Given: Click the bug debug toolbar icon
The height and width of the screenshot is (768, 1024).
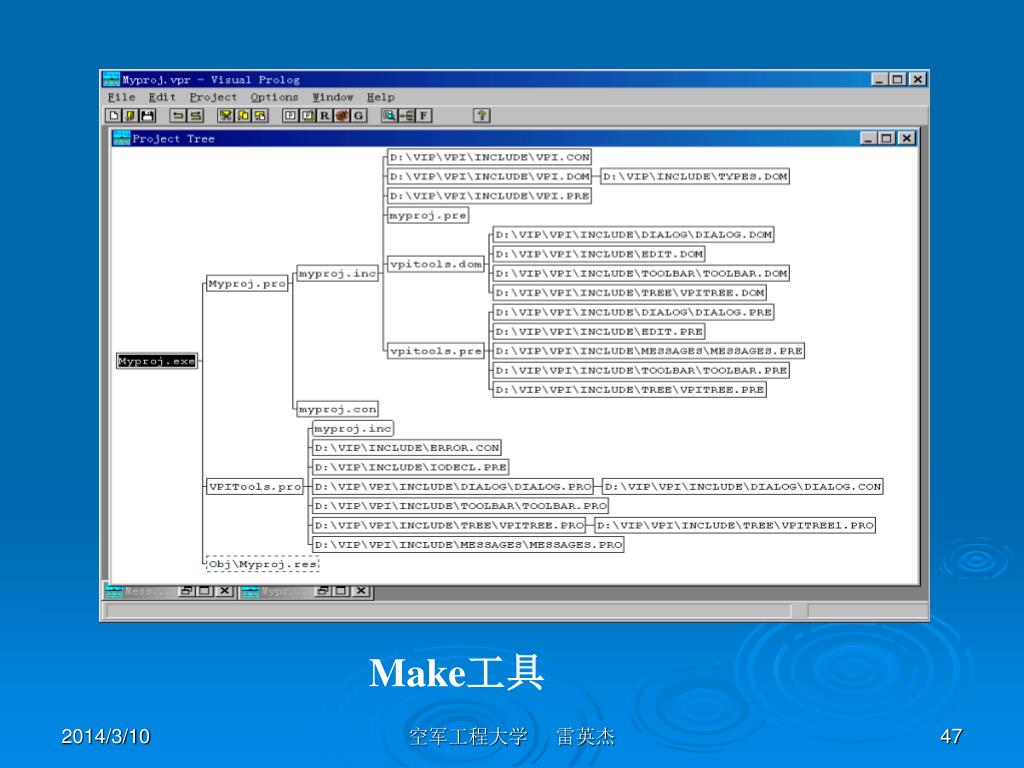Looking at the screenshot, I should coord(341,116).
